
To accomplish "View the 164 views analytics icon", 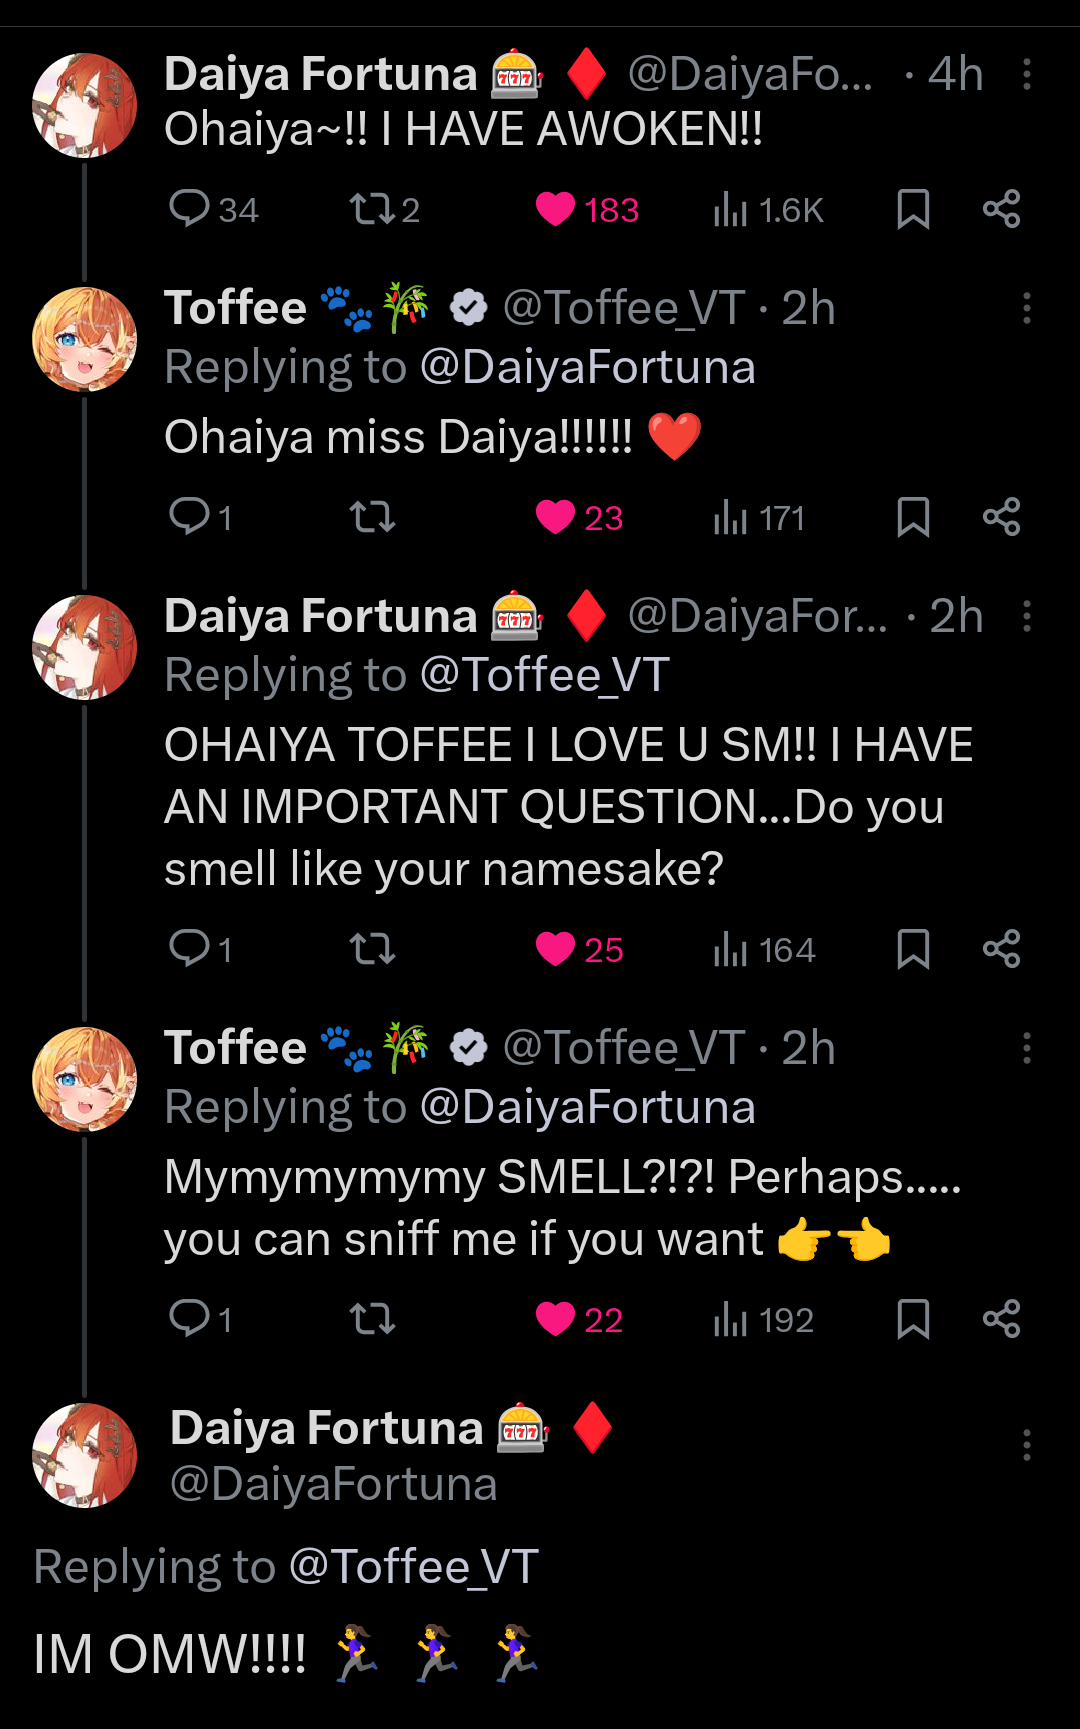I will pos(731,950).
